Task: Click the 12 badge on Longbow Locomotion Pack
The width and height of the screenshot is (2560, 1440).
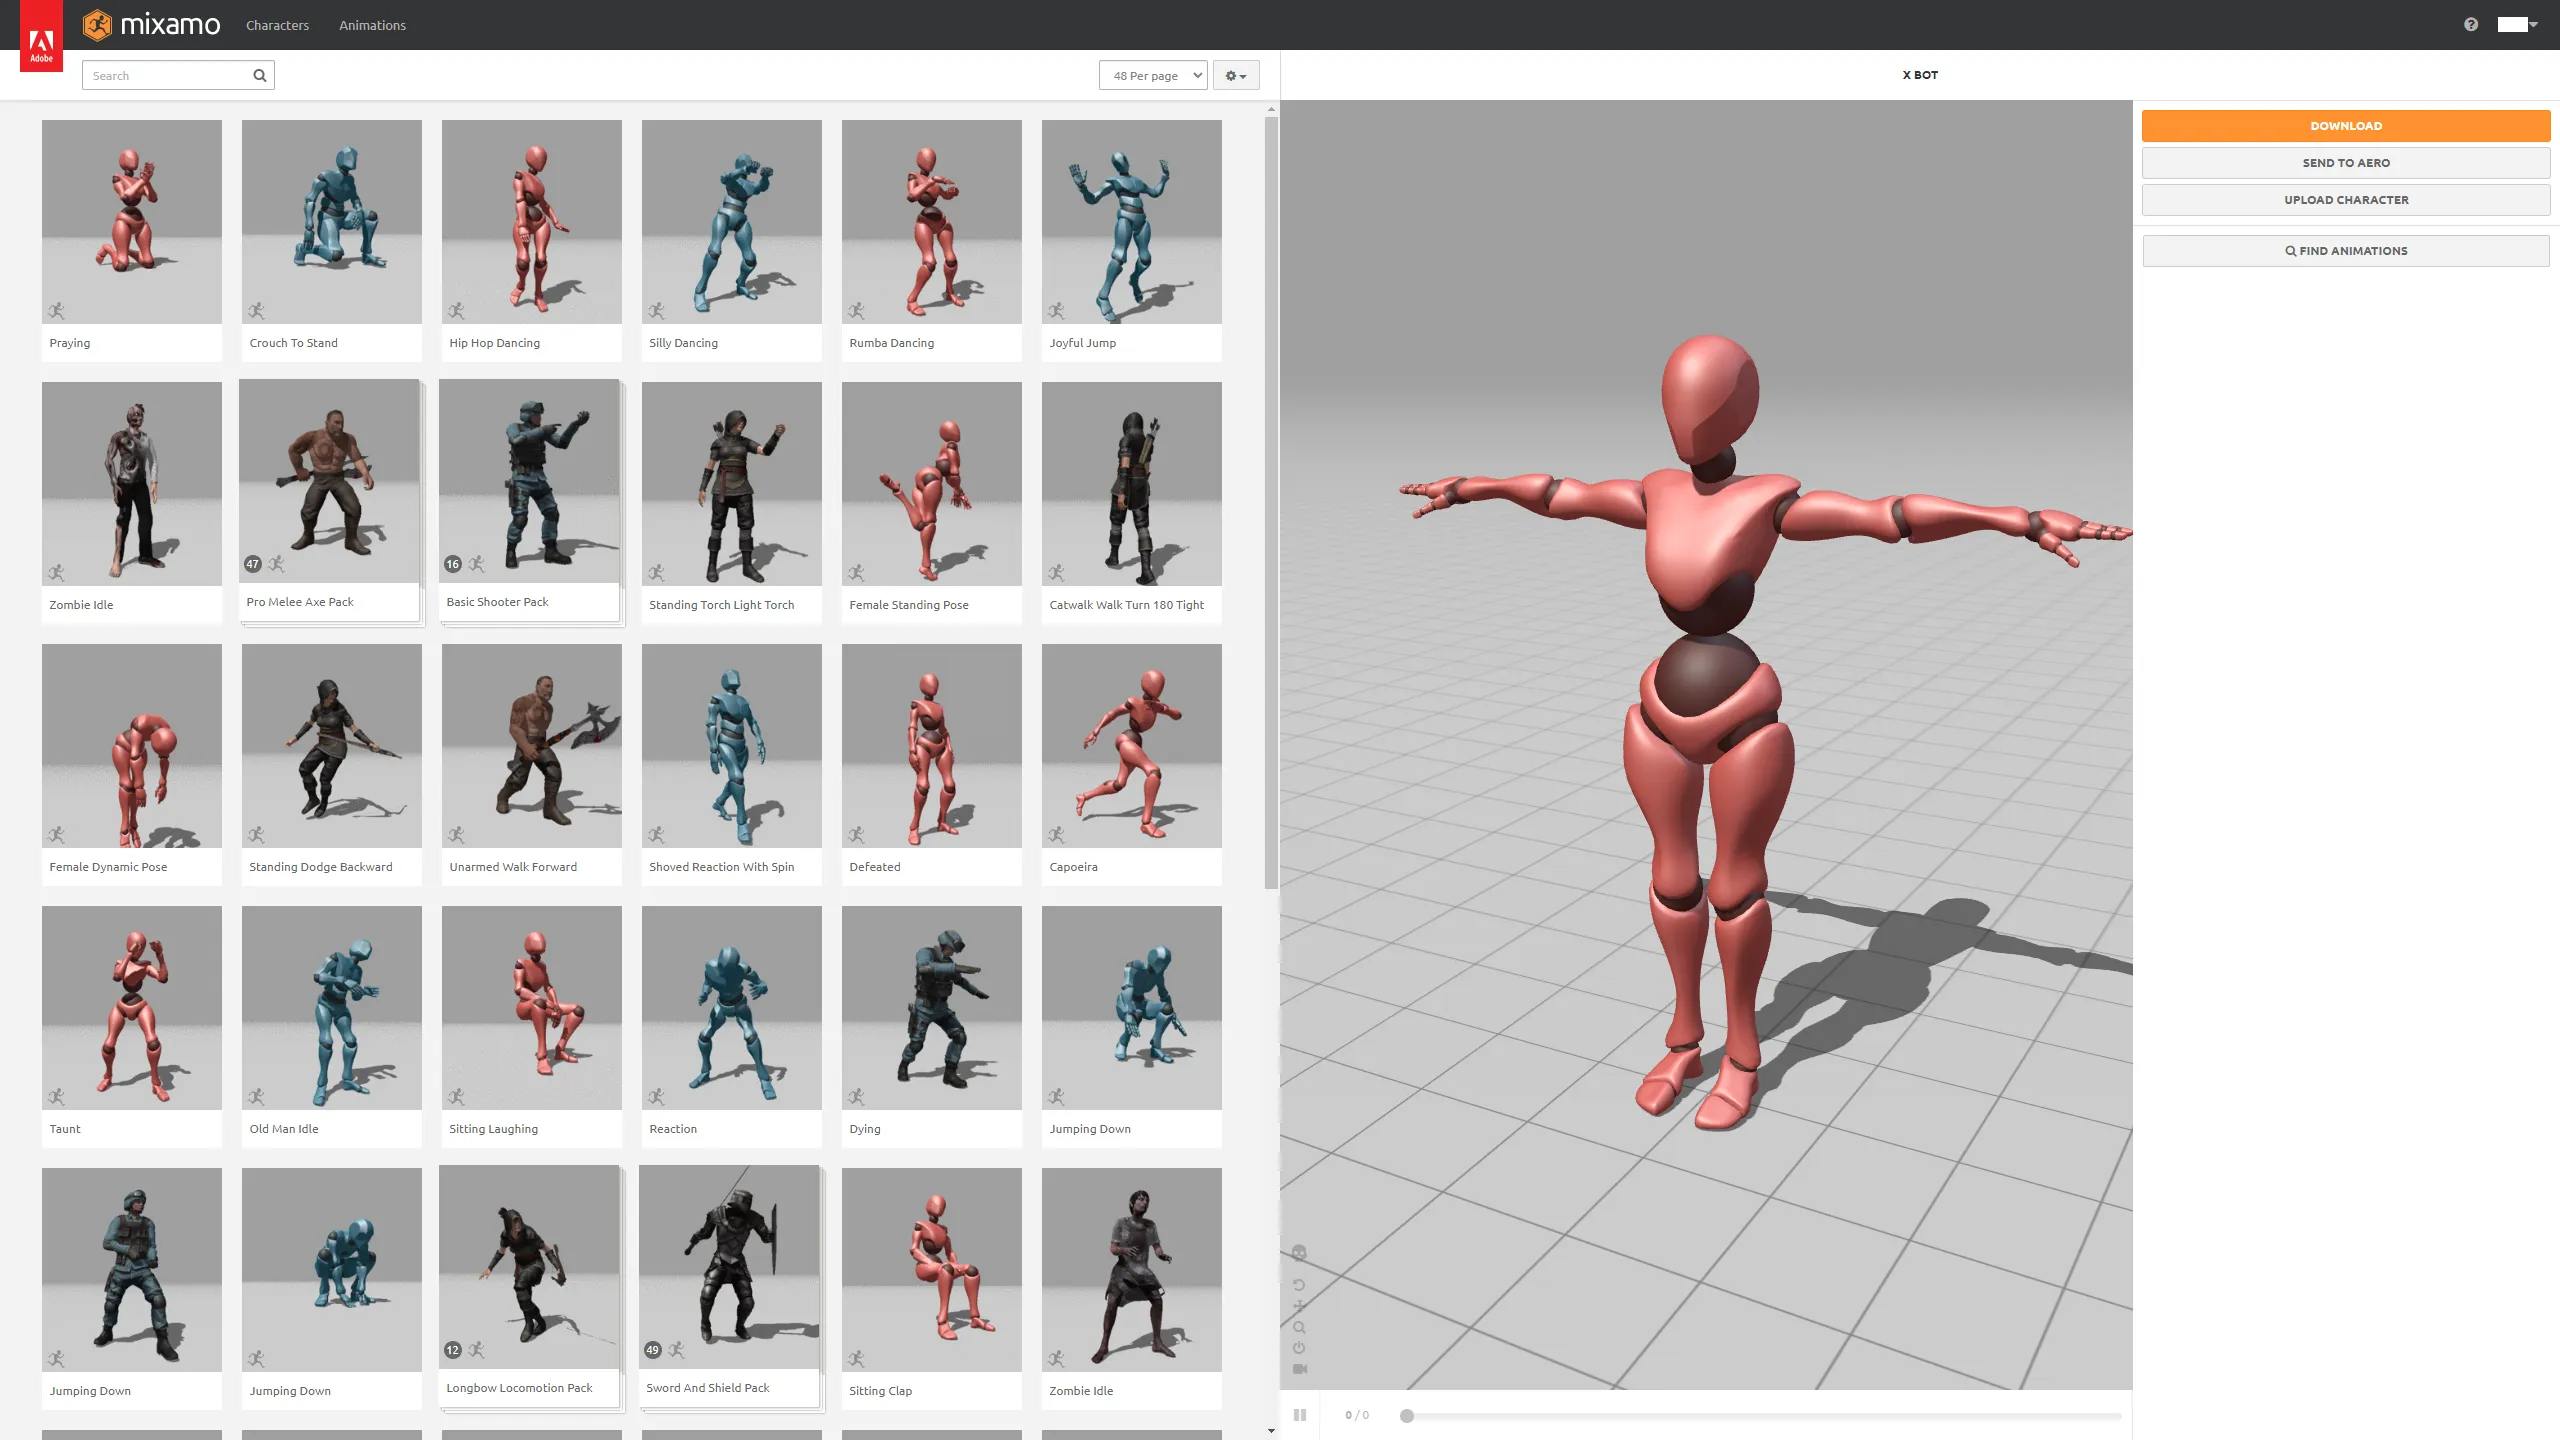Action: (453, 1350)
